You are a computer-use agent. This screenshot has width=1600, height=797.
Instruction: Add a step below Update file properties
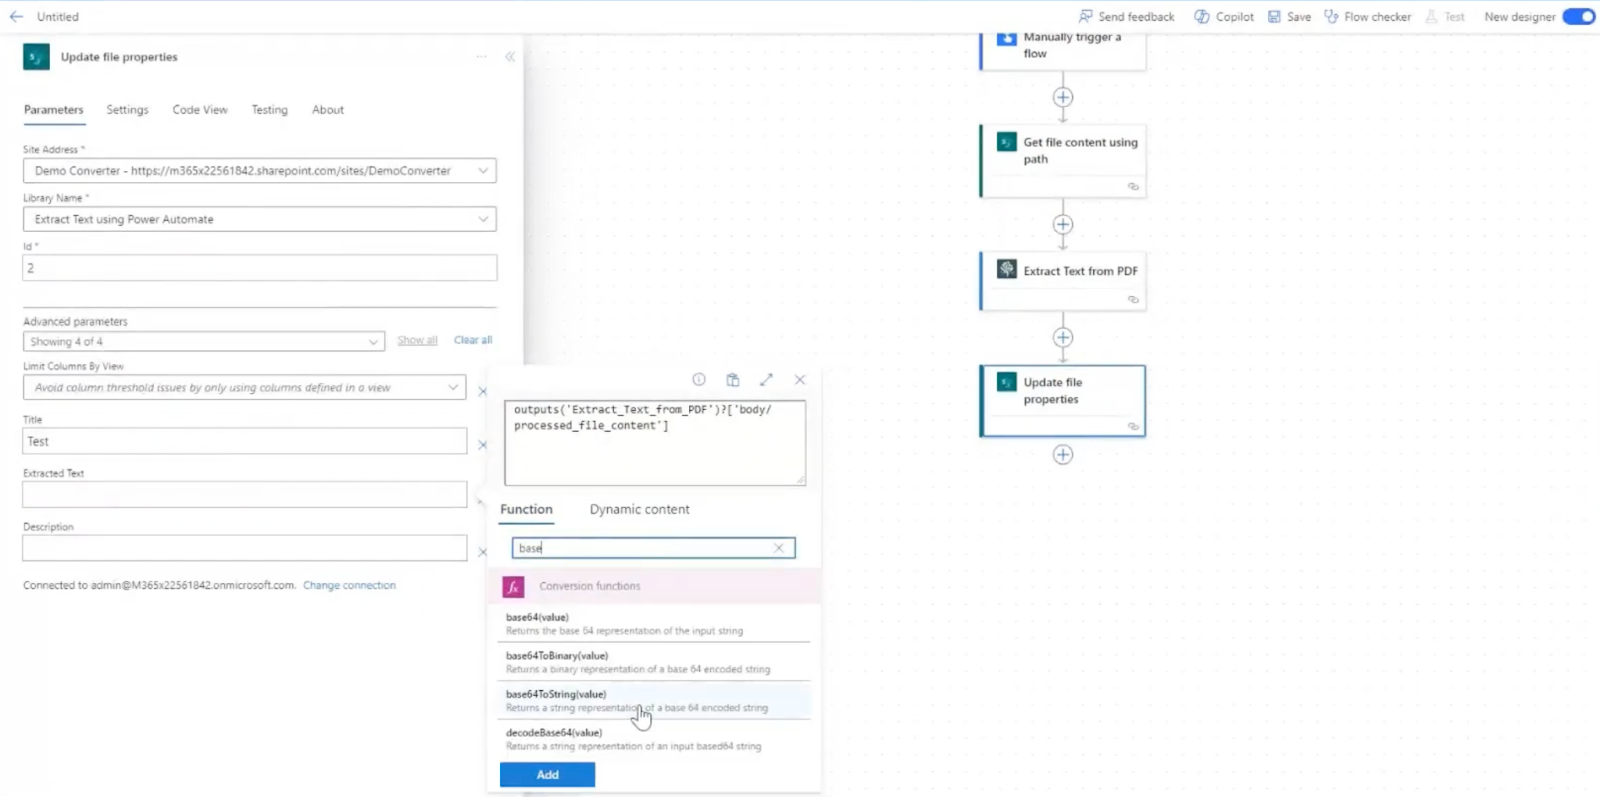tap(1063, 455)
